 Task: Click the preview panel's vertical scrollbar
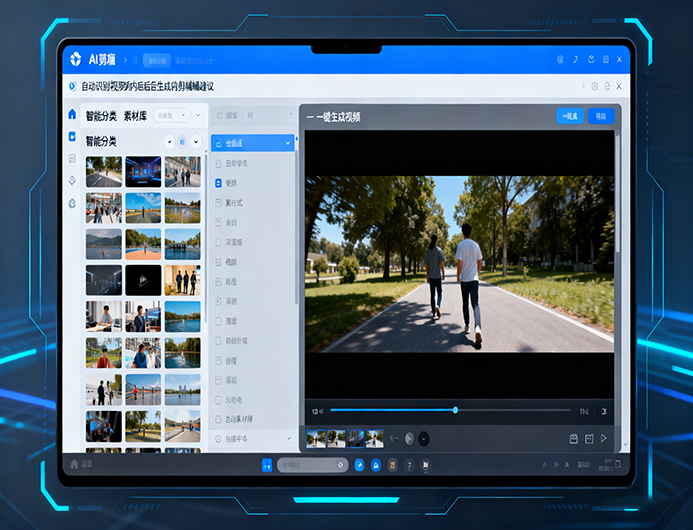click(x=617, y=194)
